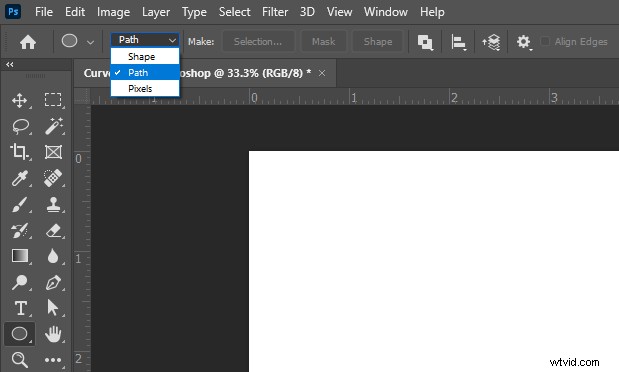Select the Move tool
The height and width of the screenshot is (372, 619).
(19, 100)
